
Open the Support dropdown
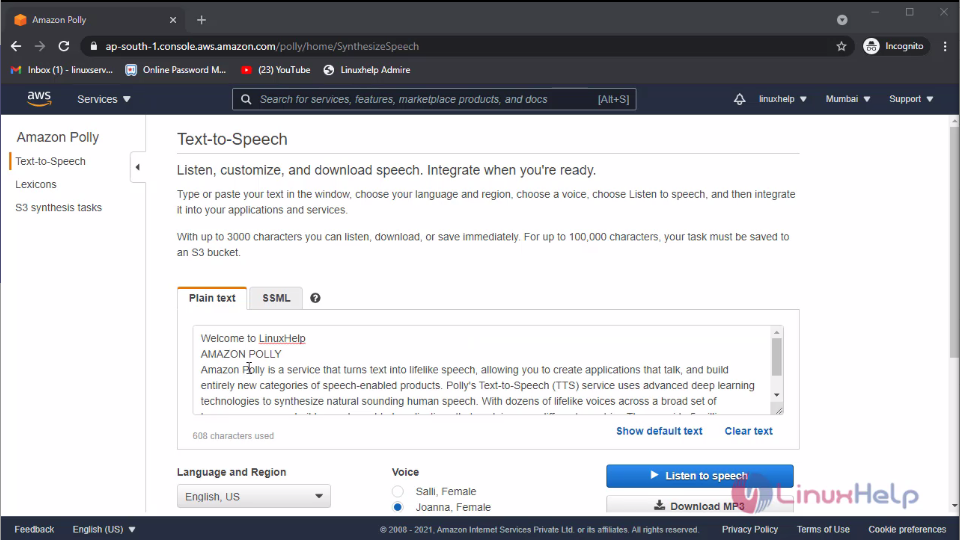[x=911, y=99]
